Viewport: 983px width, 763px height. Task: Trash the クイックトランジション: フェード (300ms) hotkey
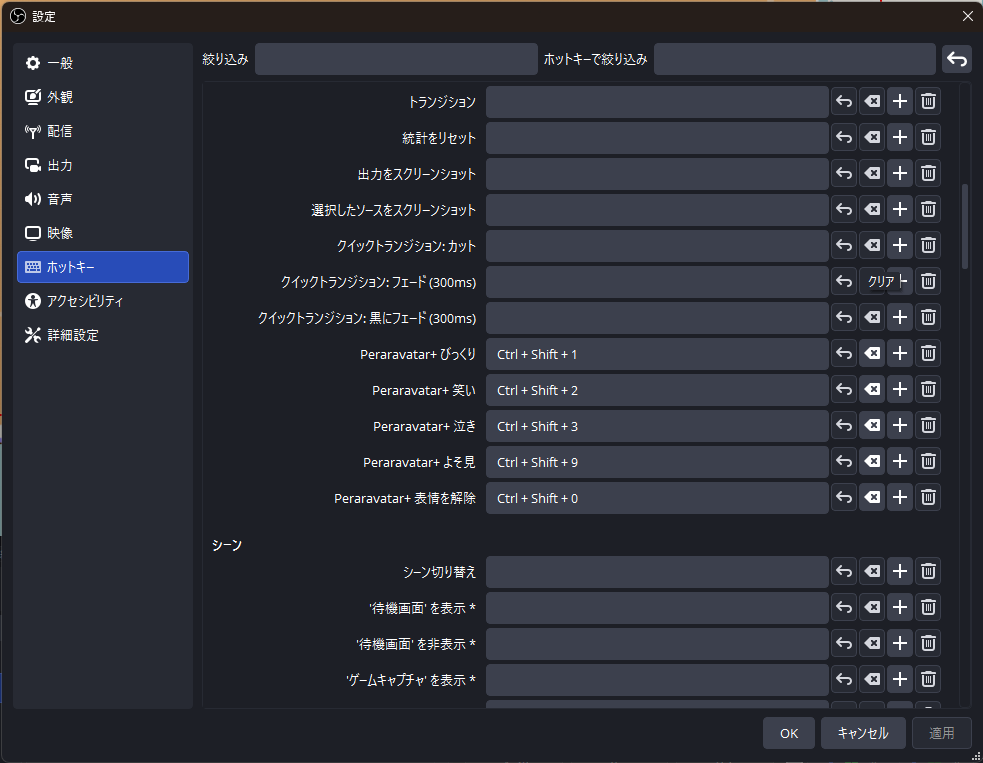(928, 282)
